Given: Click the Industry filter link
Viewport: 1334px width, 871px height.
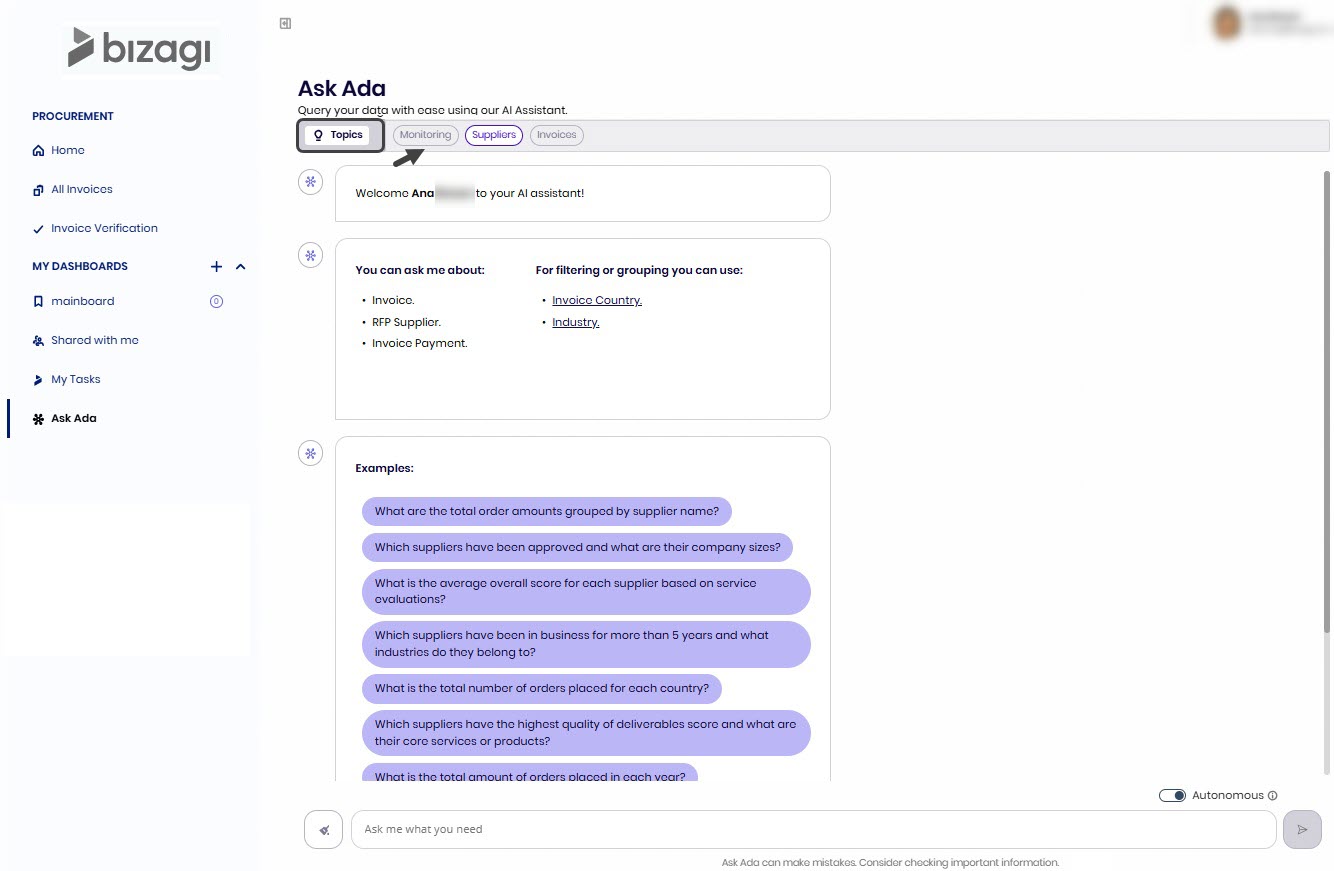Looking at the screenshot, I should tap(575, 322).
